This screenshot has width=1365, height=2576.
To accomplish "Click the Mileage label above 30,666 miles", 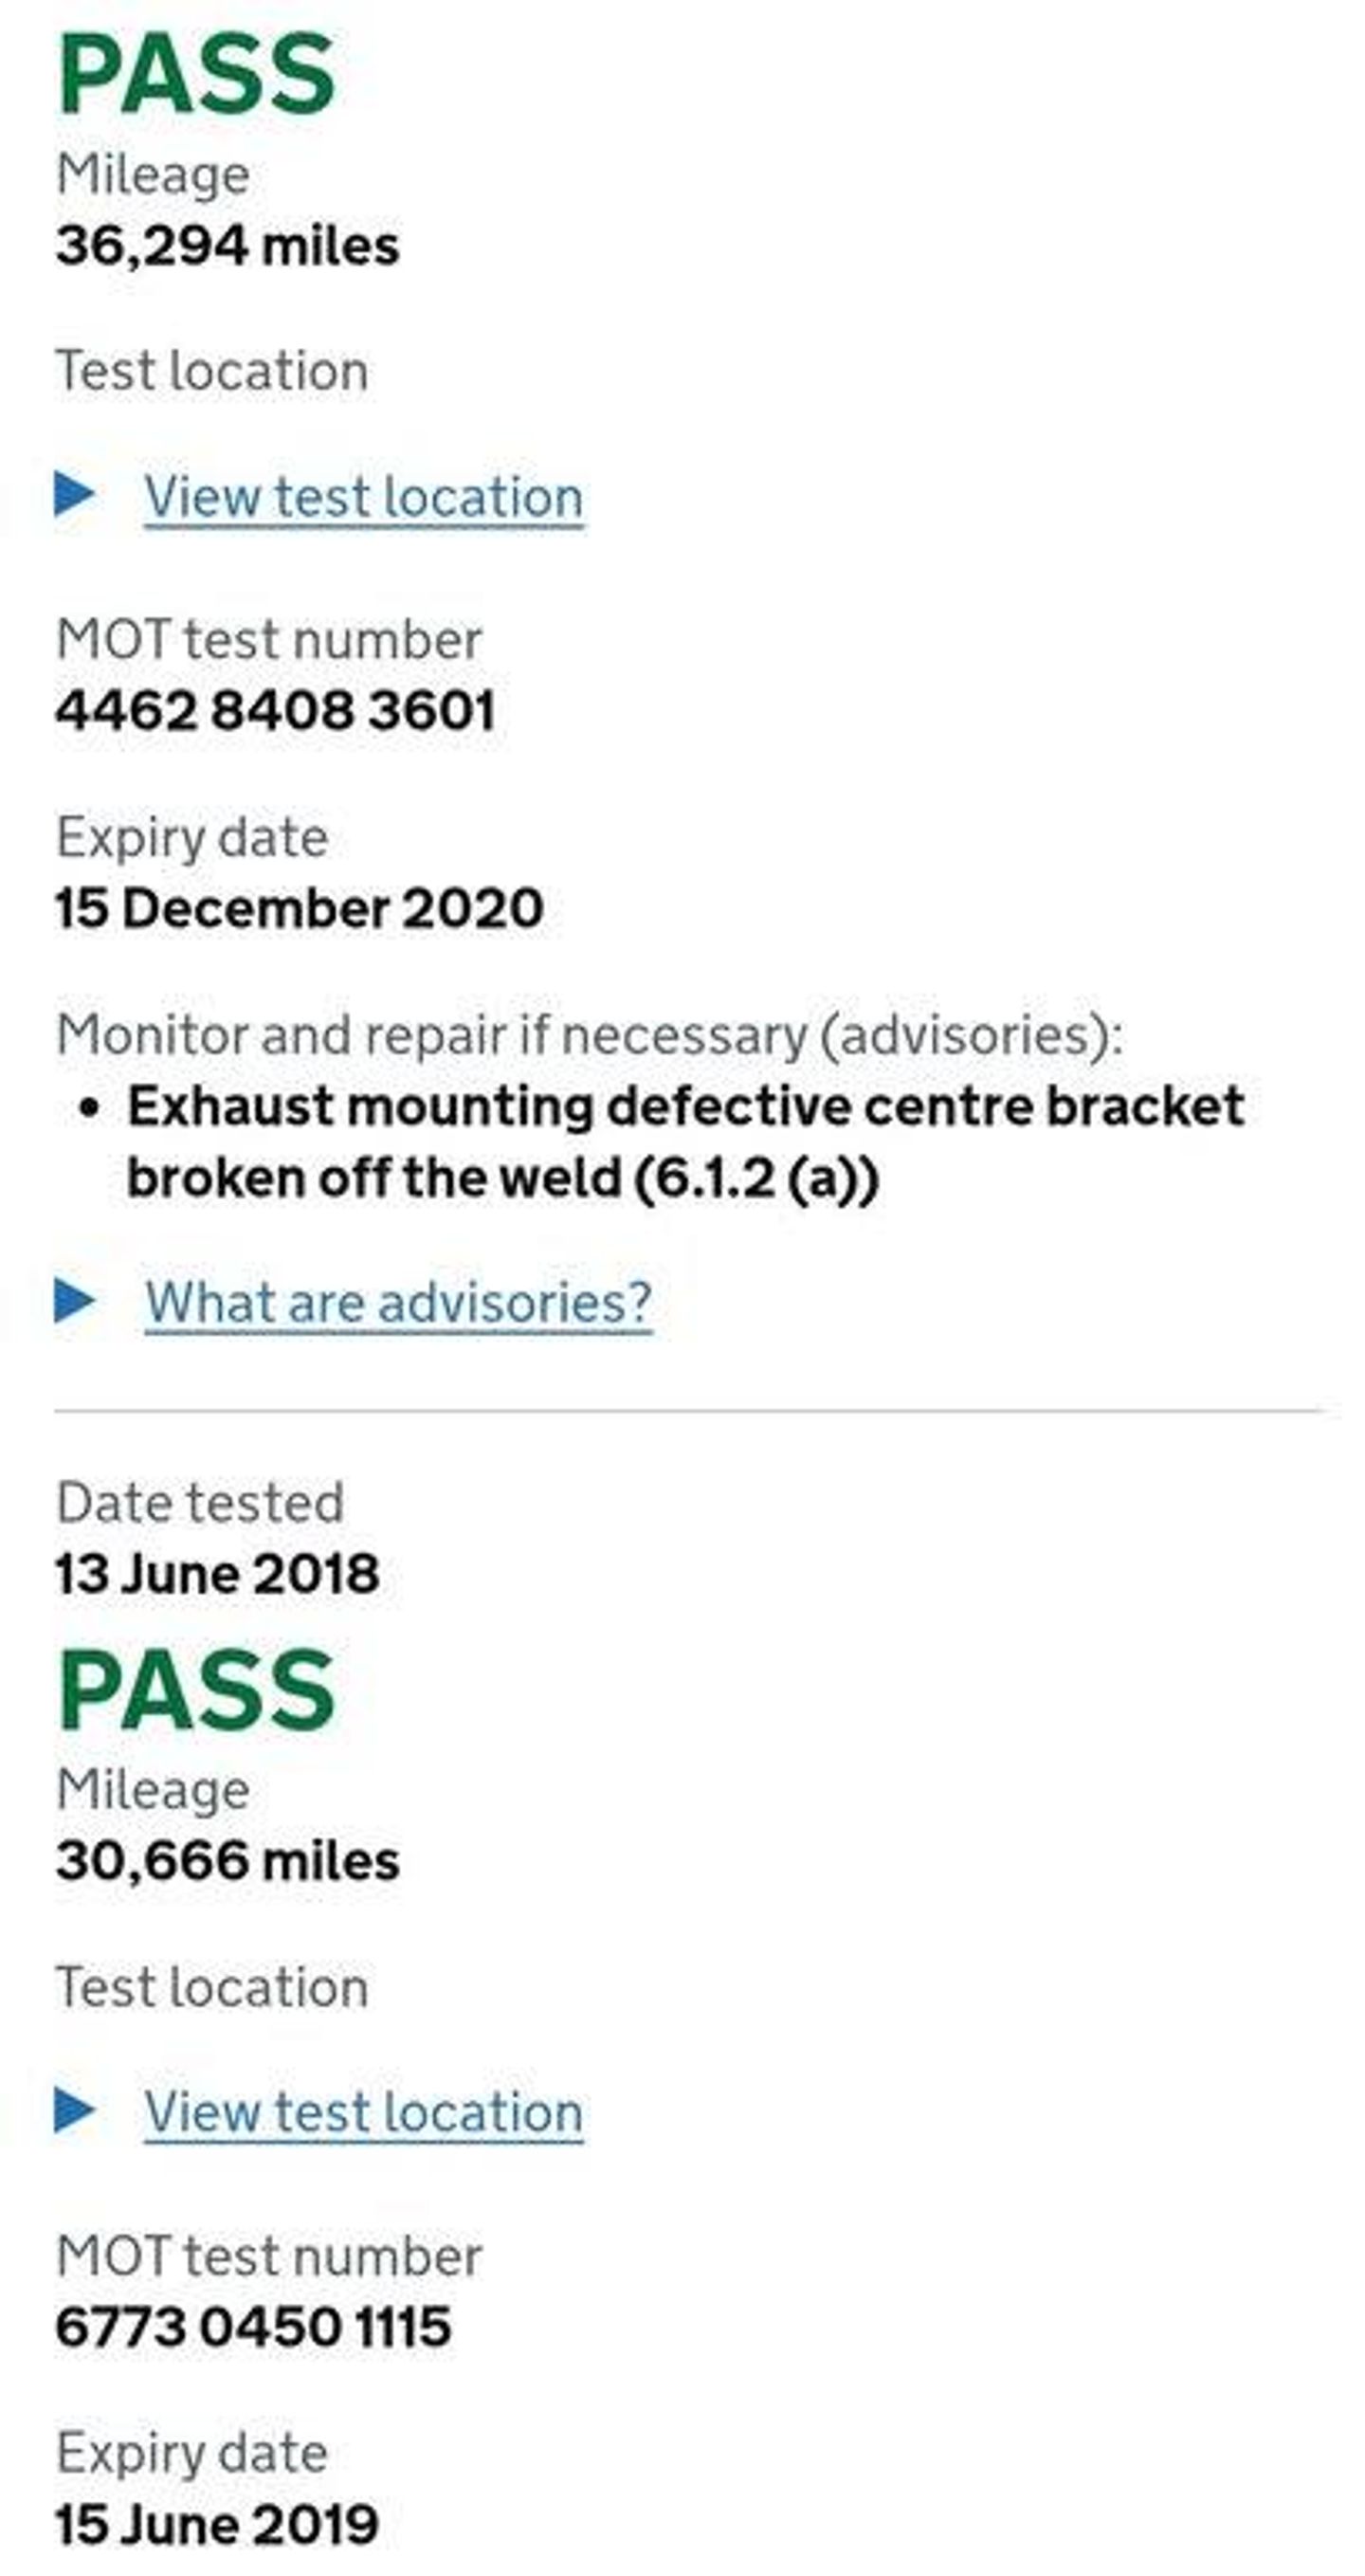I will [153, 1789].
